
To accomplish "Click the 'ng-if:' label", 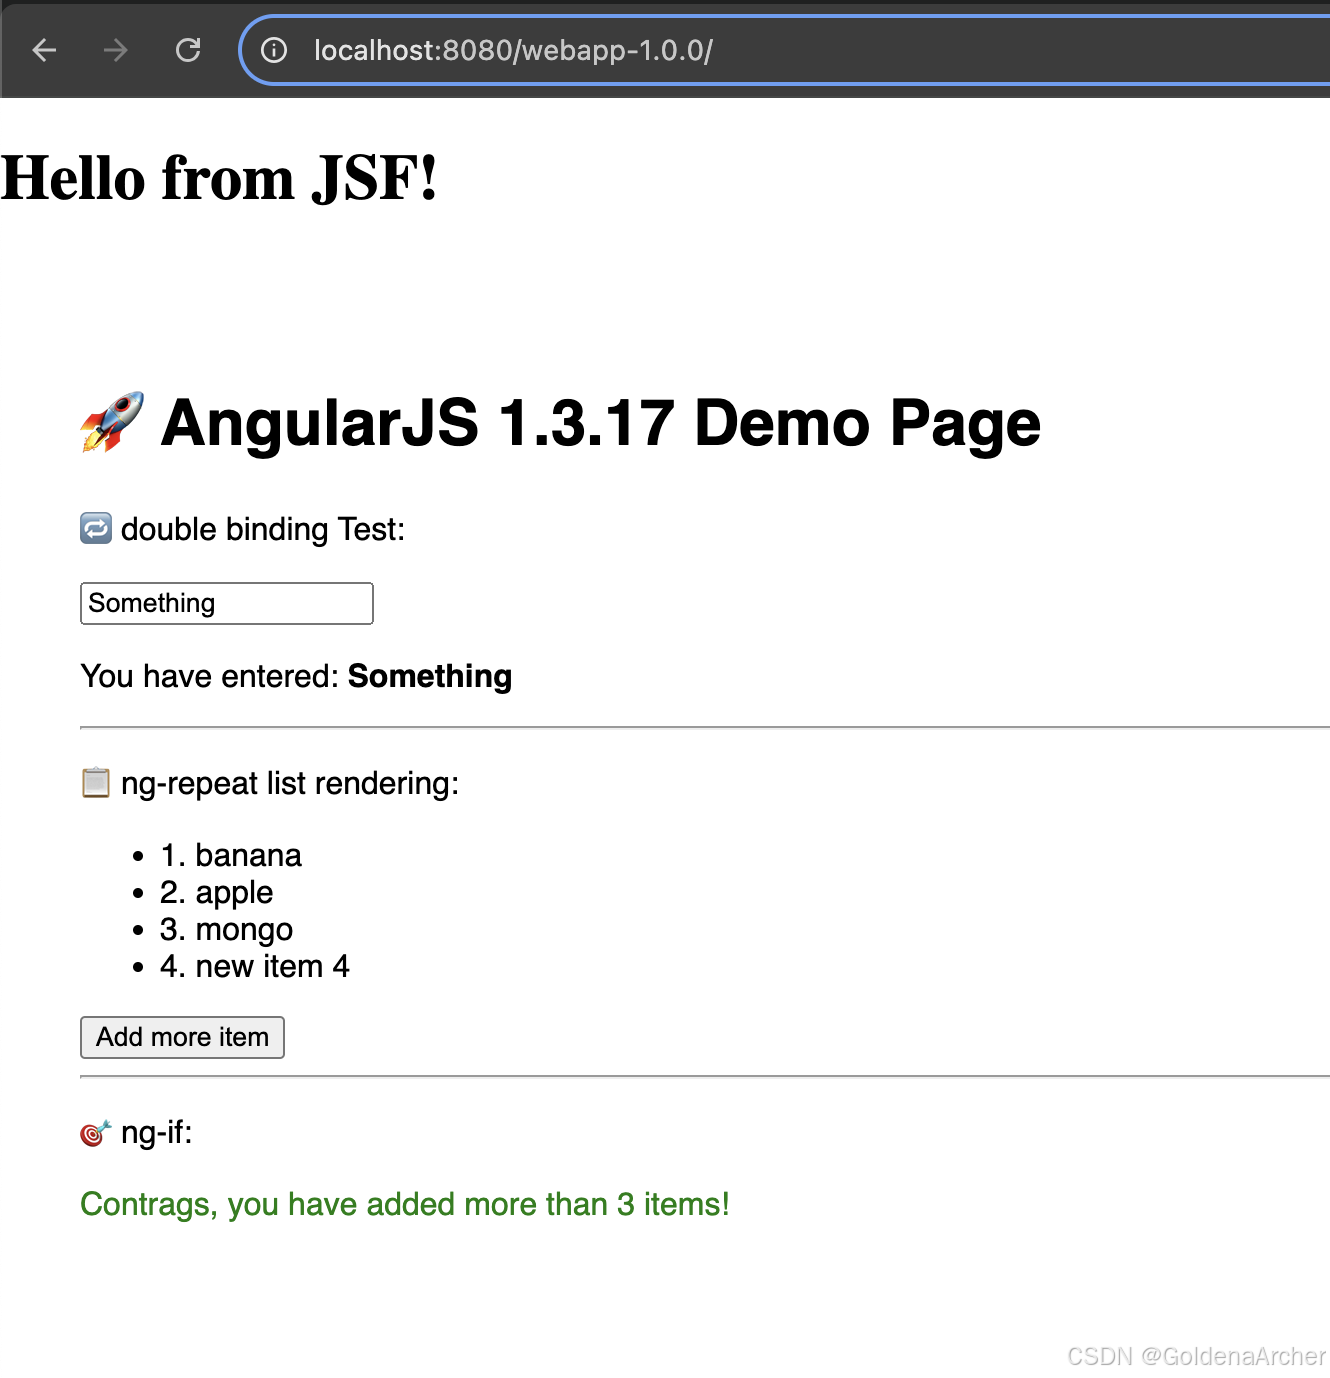I will point(157,1132).
